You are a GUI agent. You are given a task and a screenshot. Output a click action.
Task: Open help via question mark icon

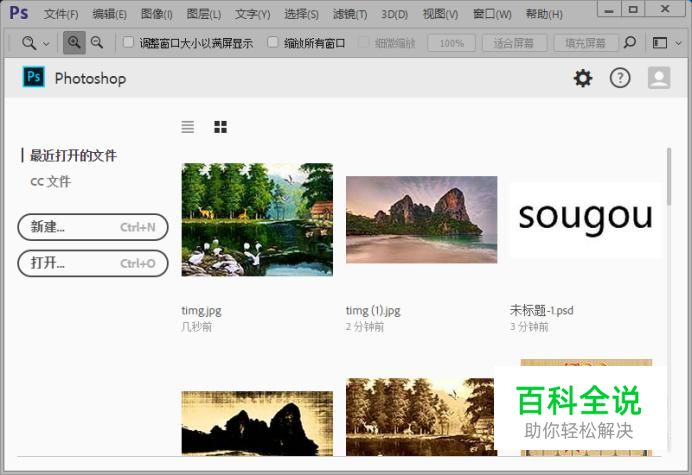(x=620, y=78)
